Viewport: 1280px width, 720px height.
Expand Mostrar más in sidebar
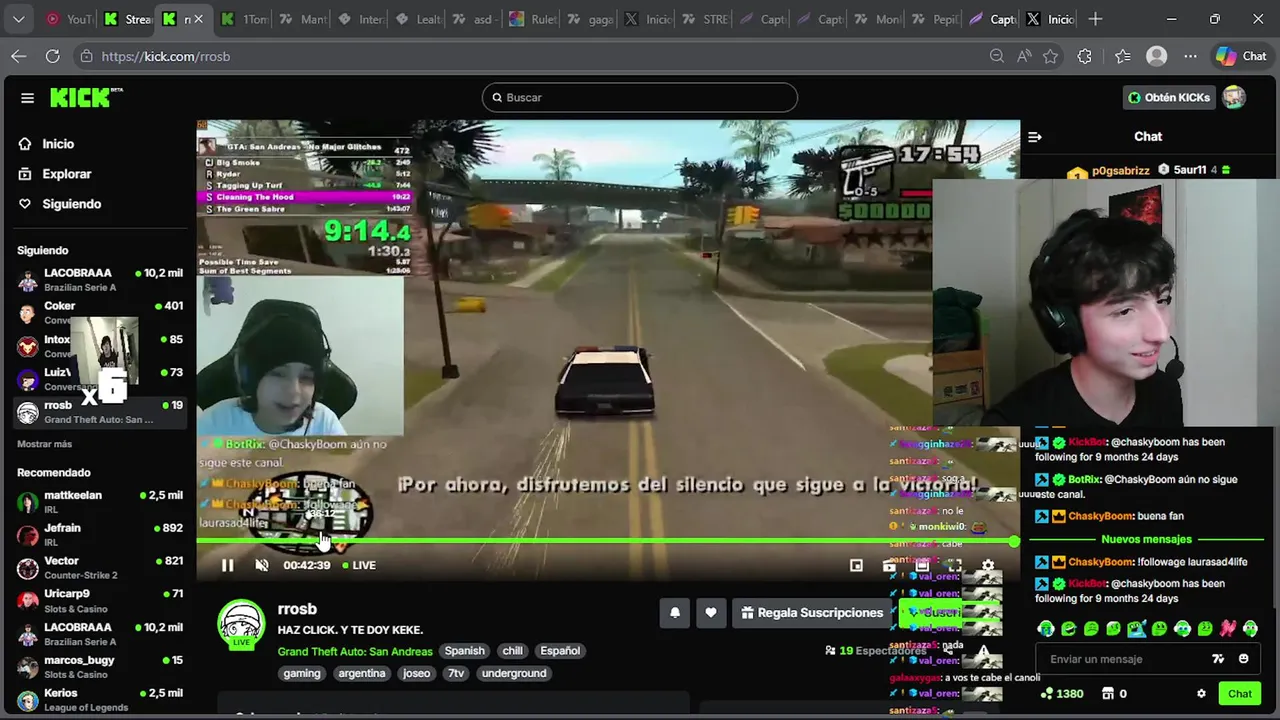pyautogui.click(x=44, y=444)
